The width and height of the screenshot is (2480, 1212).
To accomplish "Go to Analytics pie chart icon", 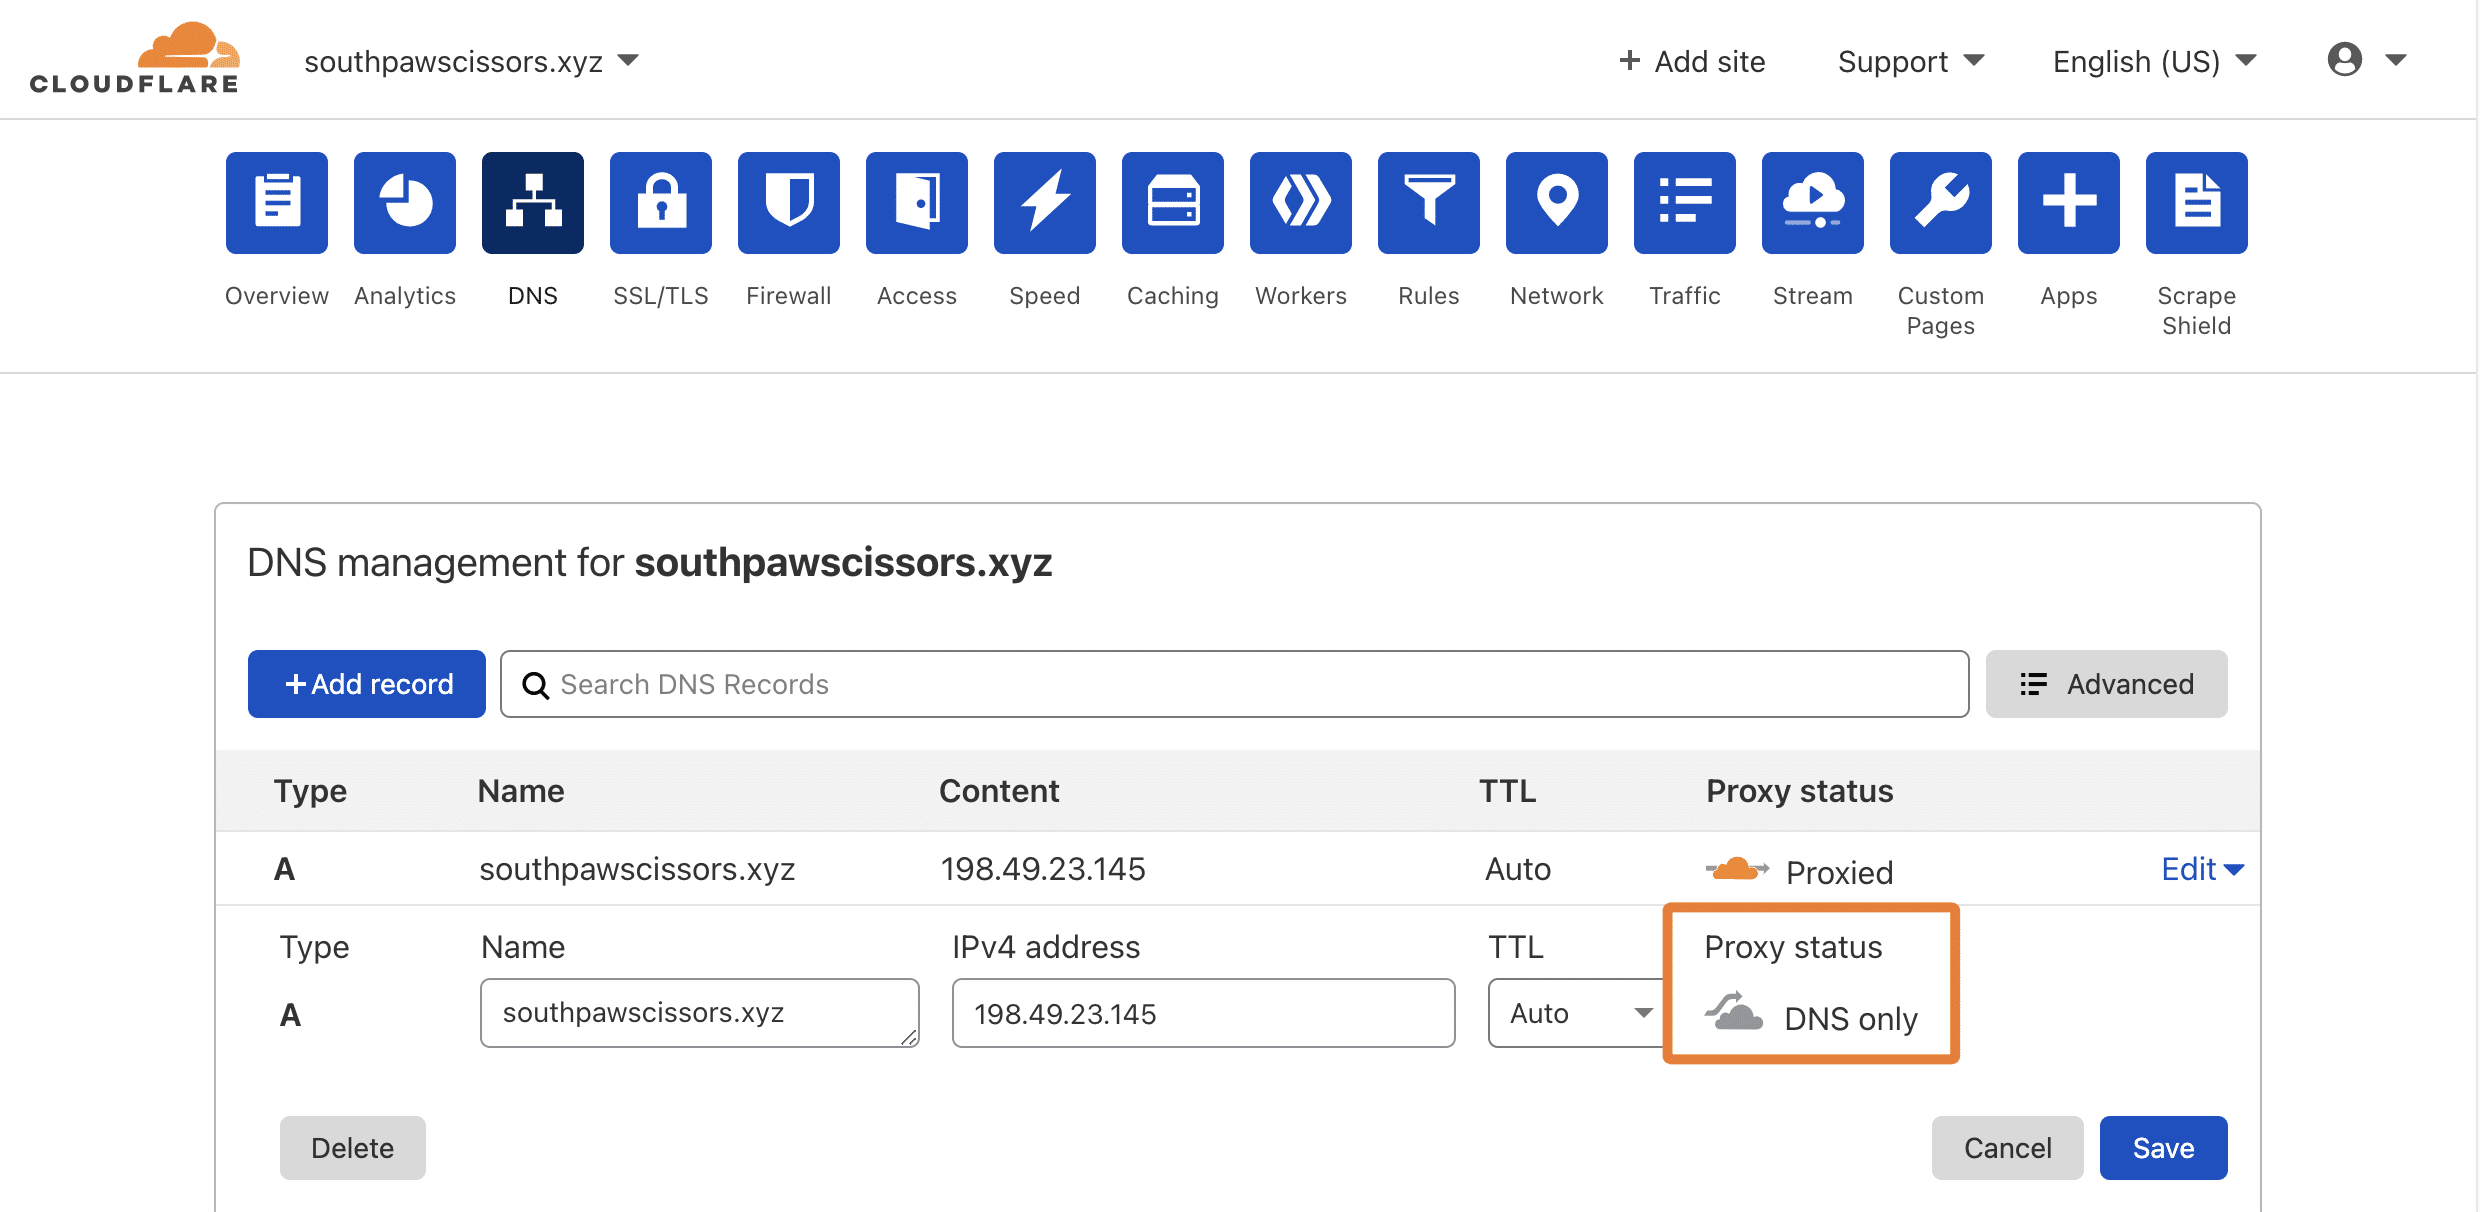I will pyautogui.click(x=404, y=203).
